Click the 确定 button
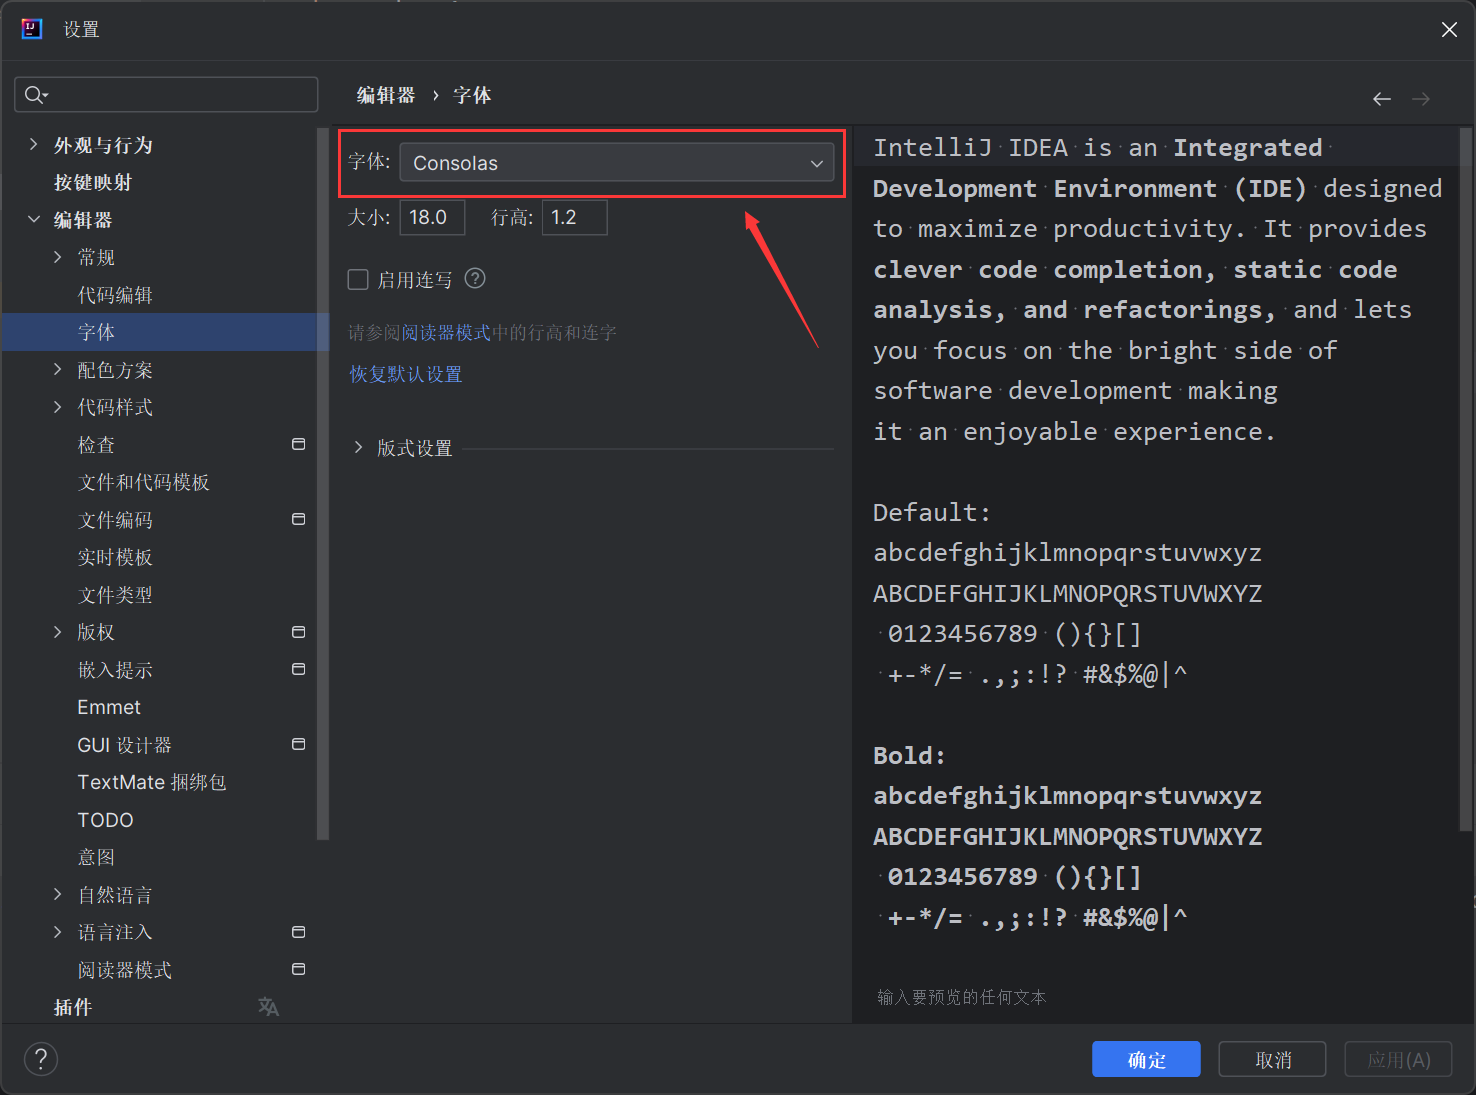The height and width of the screenshot is (1095, 1476). click(1146, 1060)
